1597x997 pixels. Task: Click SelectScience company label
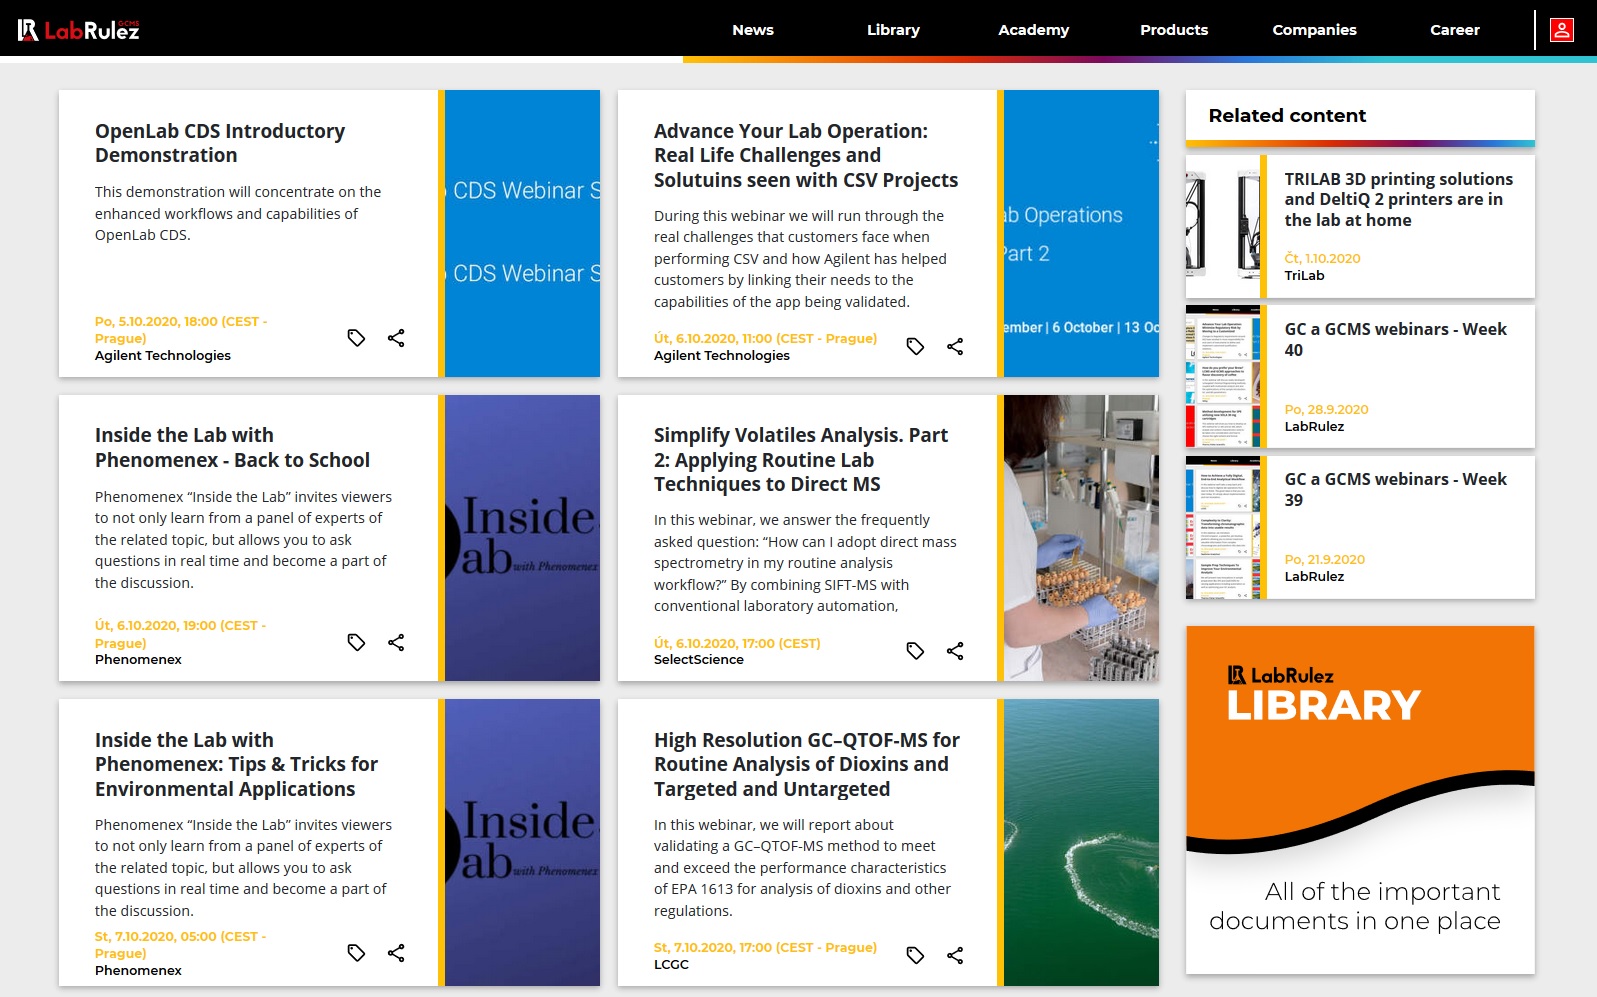coord(699,659)
